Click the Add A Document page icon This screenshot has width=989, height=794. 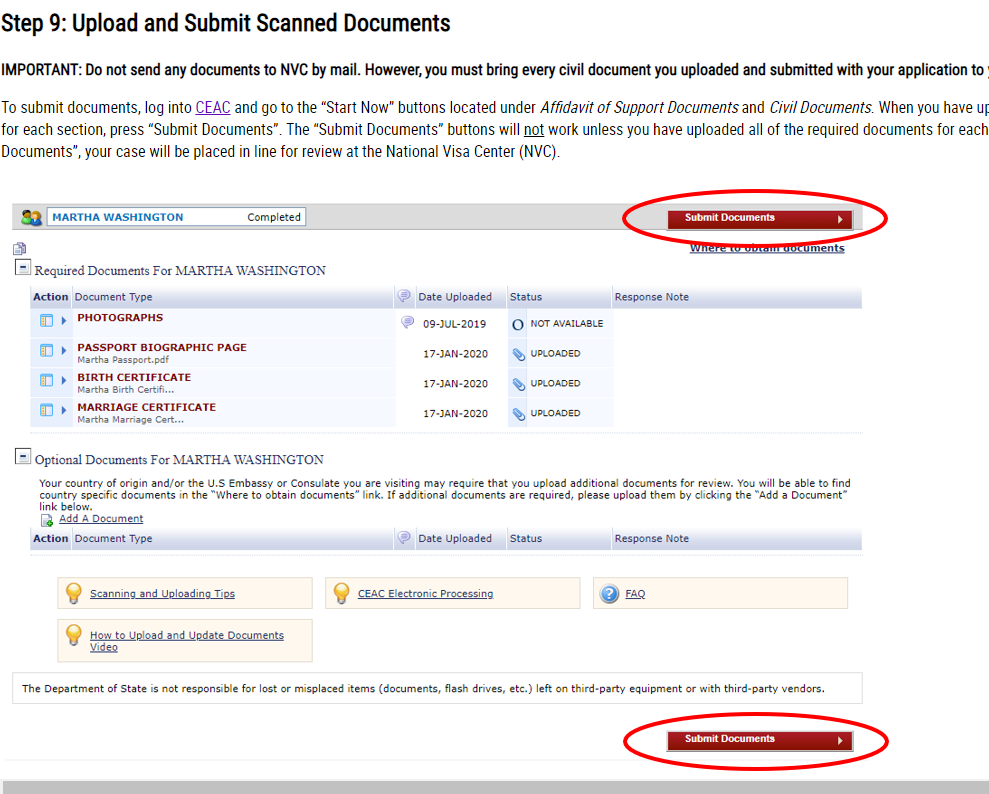point(46,520)
